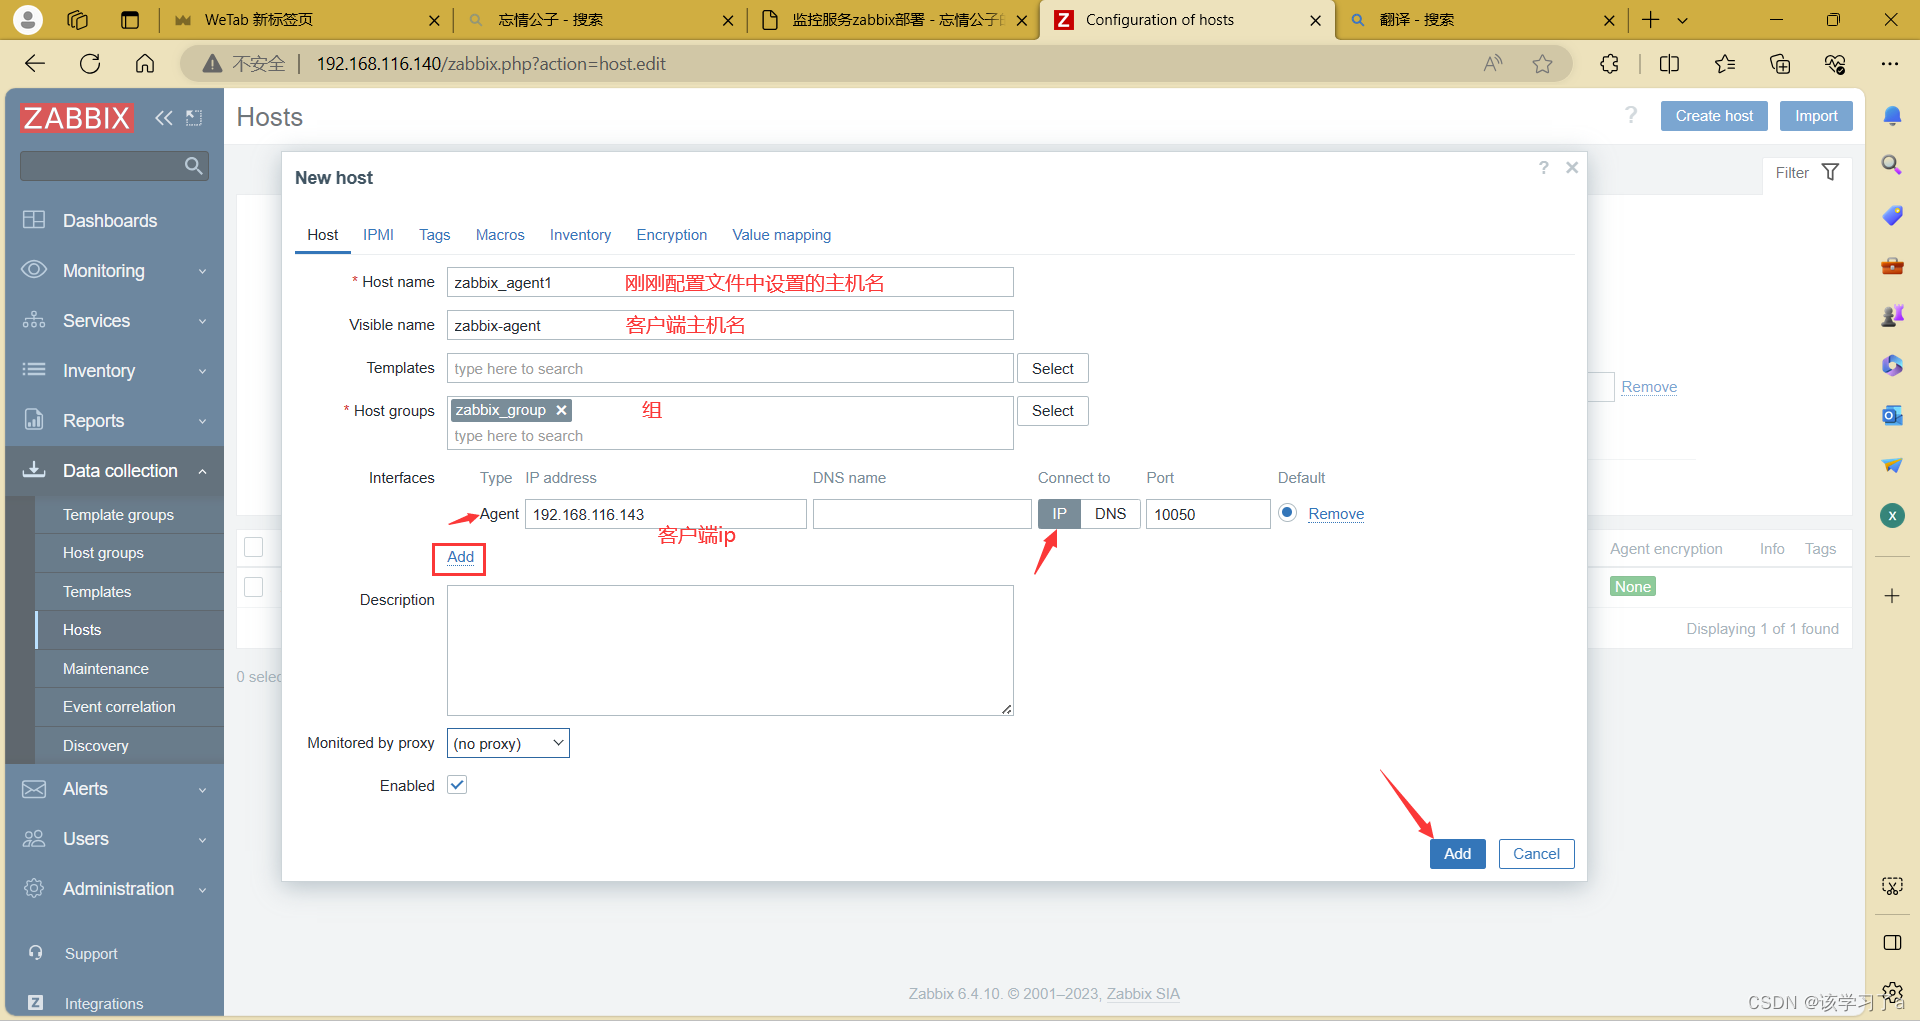Viewport: 1920px width, 1021px height.
Task: Click Remove link for Agent interface
Action: tap(1336, 514)
